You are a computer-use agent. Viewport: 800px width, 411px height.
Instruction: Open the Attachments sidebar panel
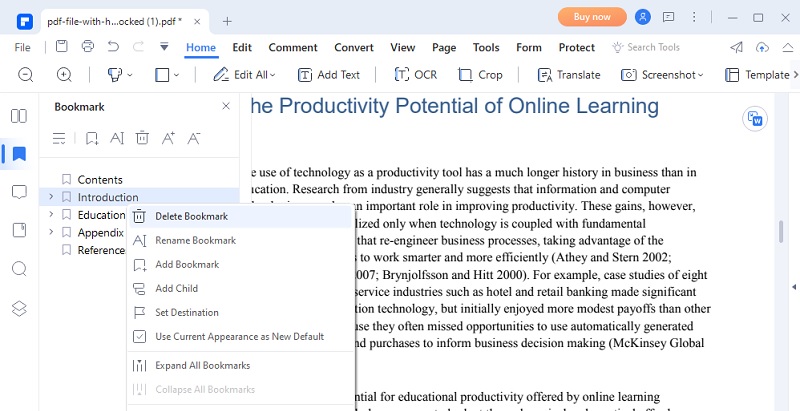click(19, 230)
